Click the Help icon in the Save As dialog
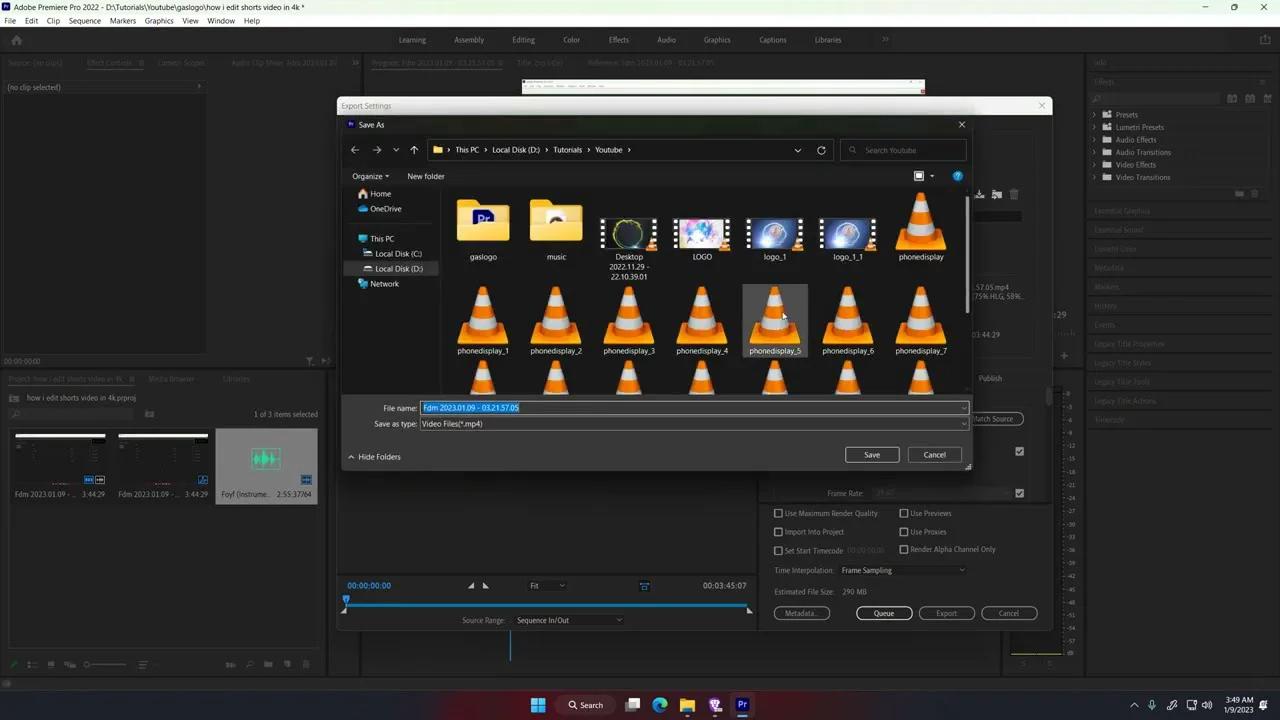The width and height of the screenshot is (1280, 720). pos(957,176)
